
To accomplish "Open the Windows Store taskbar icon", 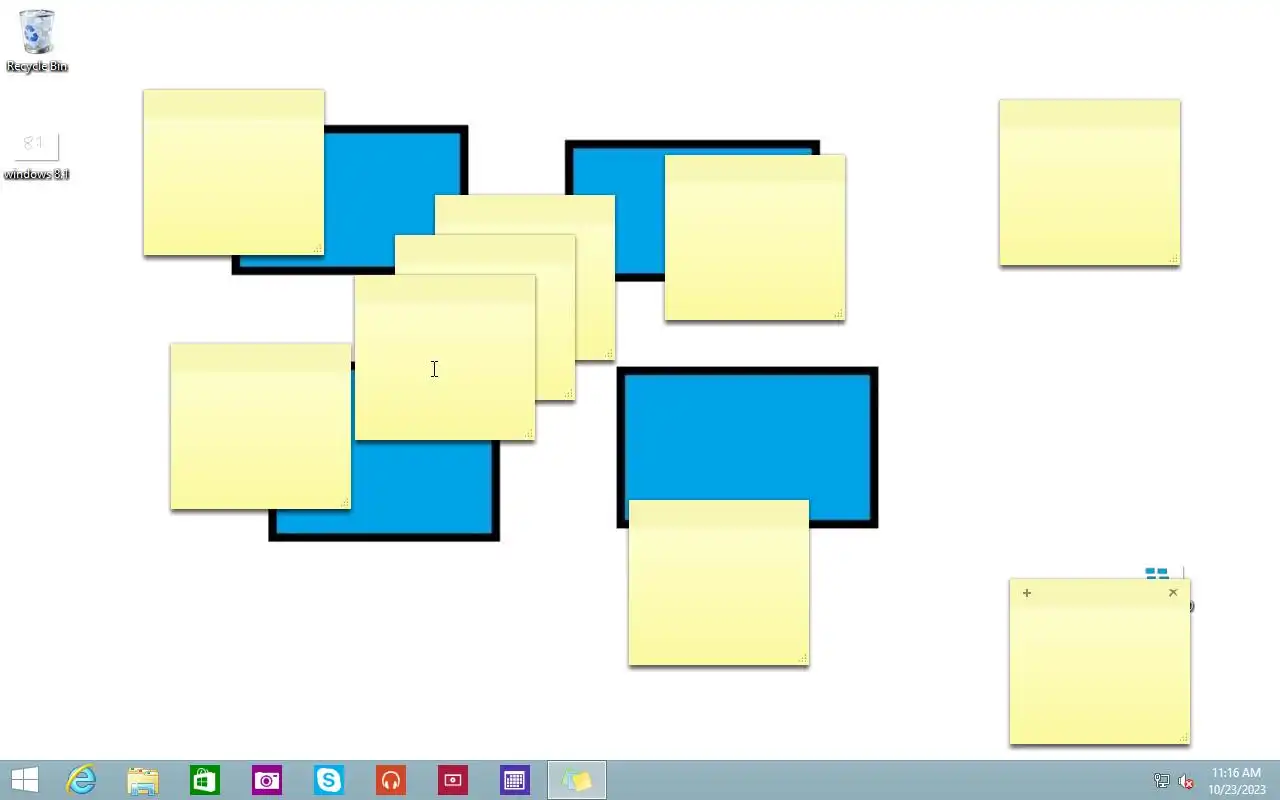I will pos(205,780).
